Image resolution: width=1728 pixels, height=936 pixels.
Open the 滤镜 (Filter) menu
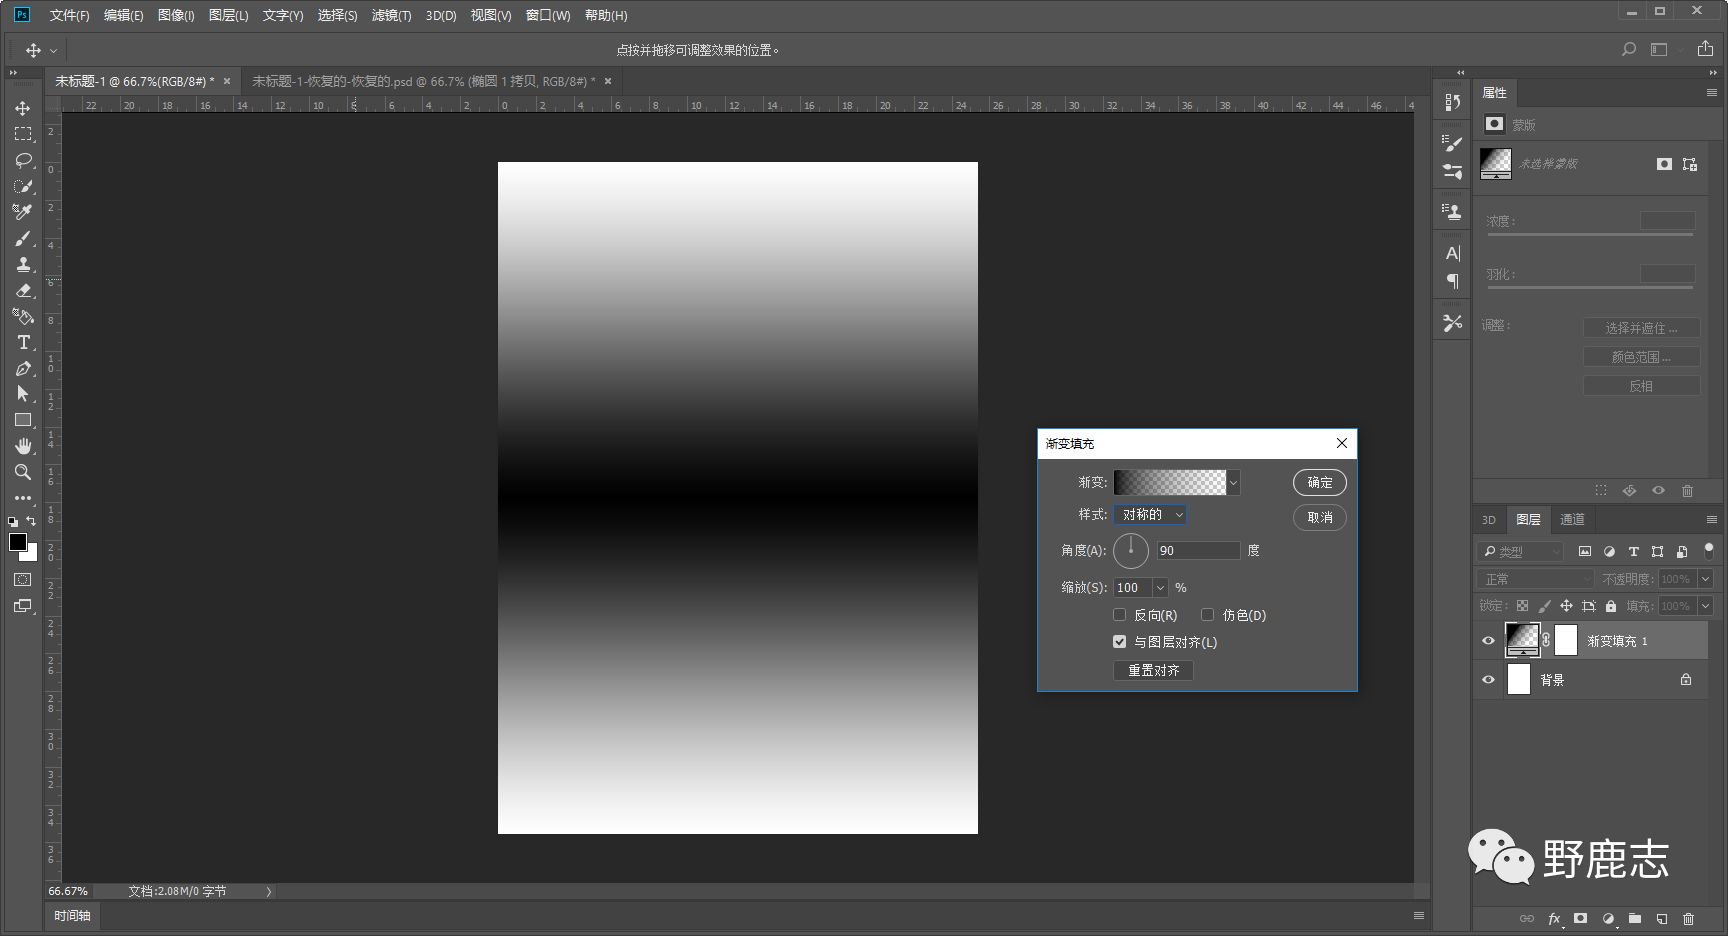click(391, 15)
